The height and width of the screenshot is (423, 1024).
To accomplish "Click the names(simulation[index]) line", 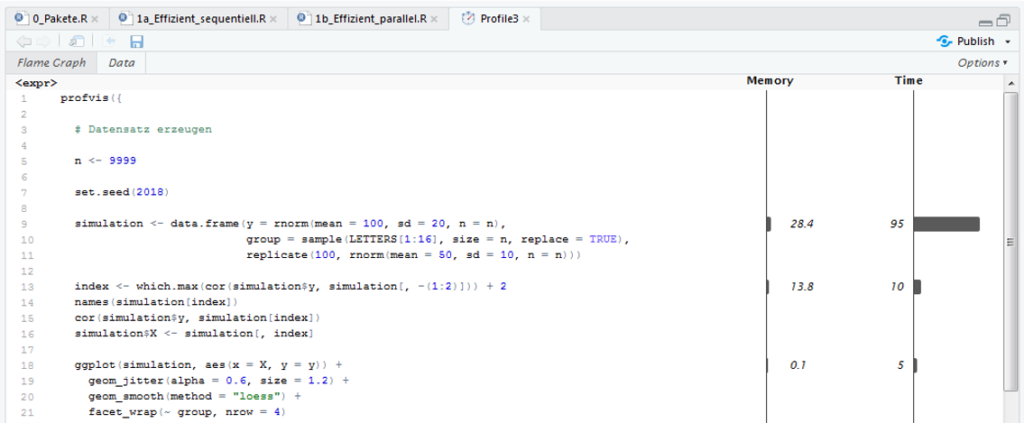I will [x=157, y=302].
